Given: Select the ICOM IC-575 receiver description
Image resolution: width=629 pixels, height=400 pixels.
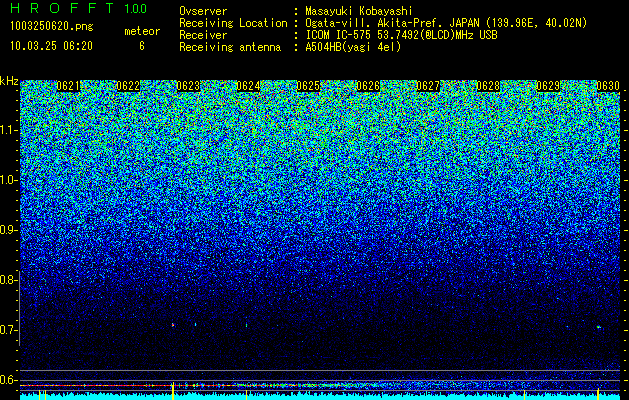Looking at the screenshot, I should click(x=401, y=35).
